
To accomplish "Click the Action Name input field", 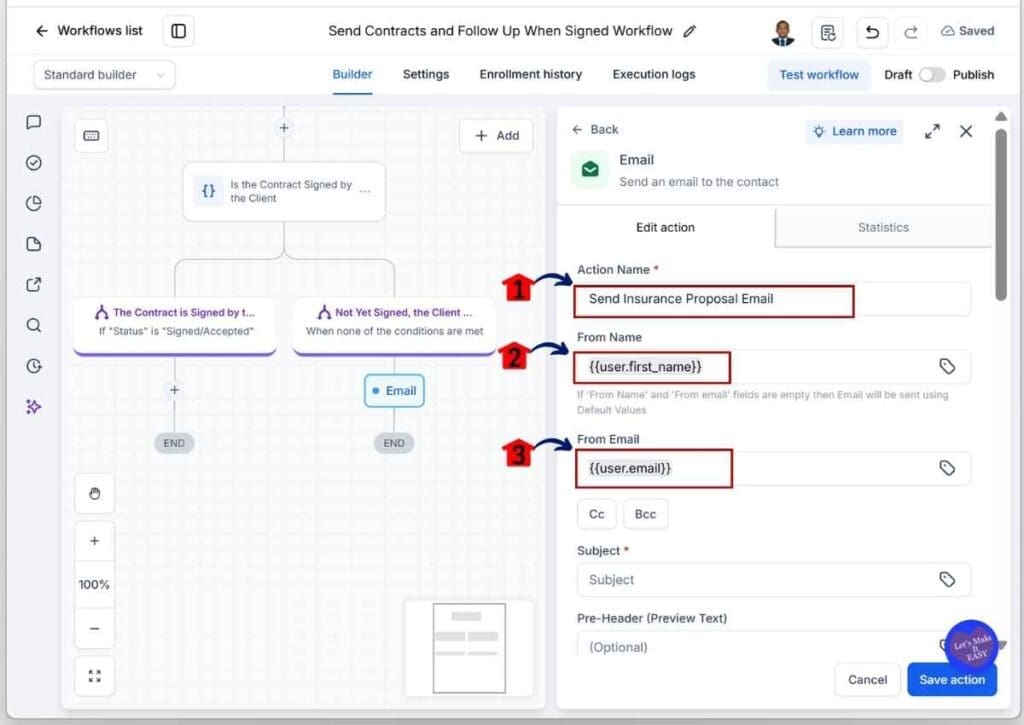I will (x=773, y=299).
